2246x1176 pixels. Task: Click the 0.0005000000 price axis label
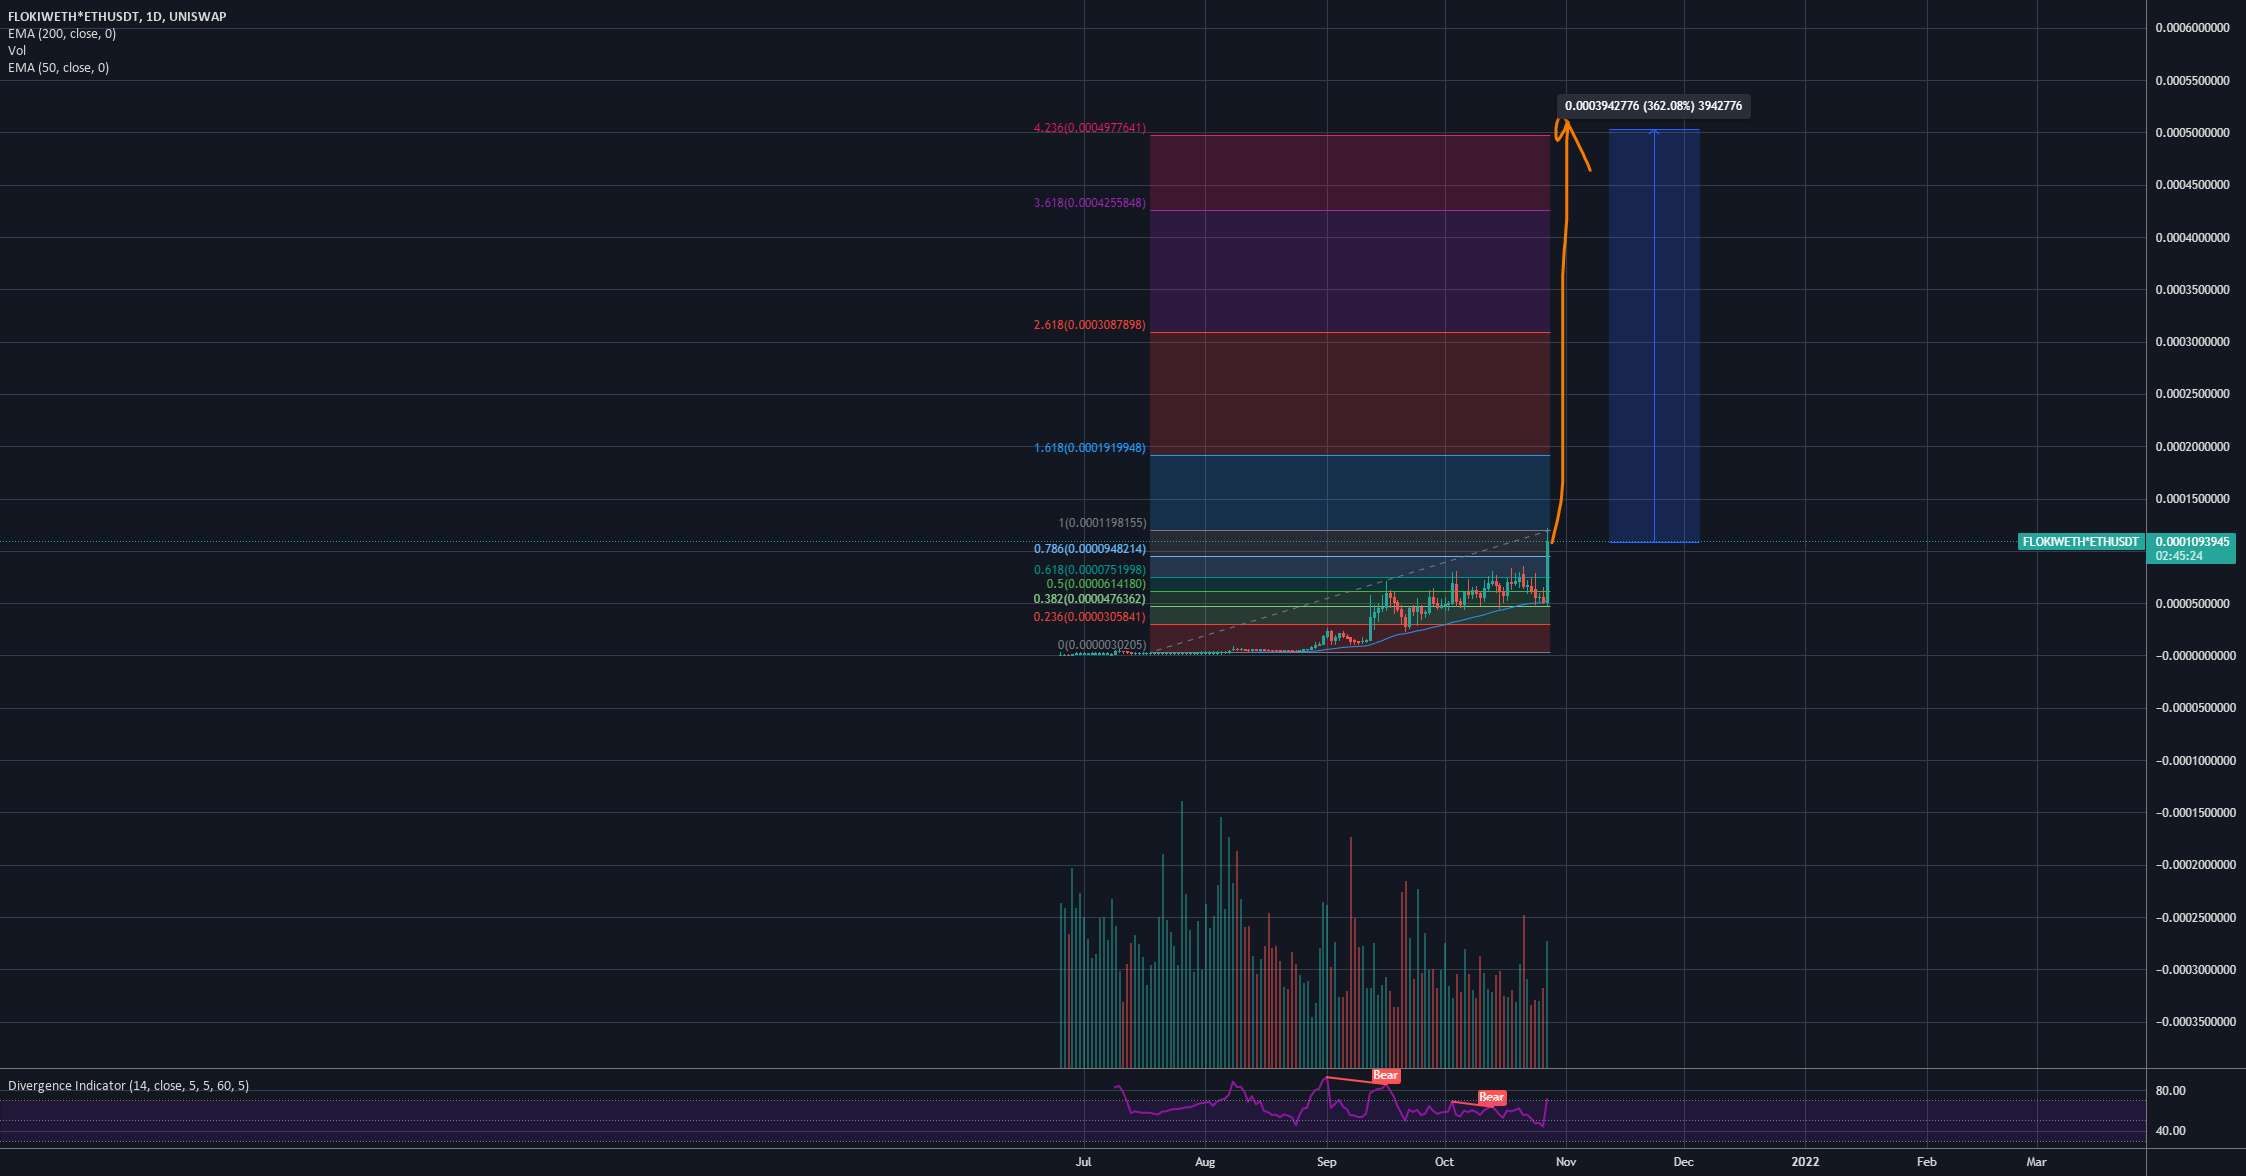(2192, 133)
